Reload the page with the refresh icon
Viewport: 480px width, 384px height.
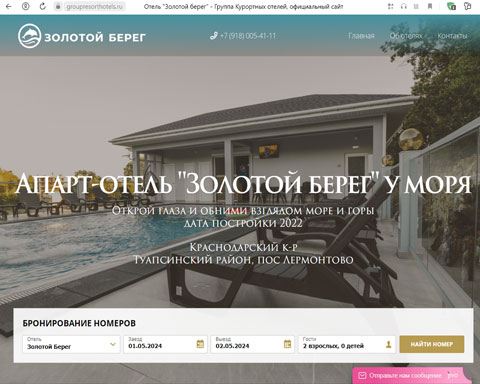coord(43,6)
